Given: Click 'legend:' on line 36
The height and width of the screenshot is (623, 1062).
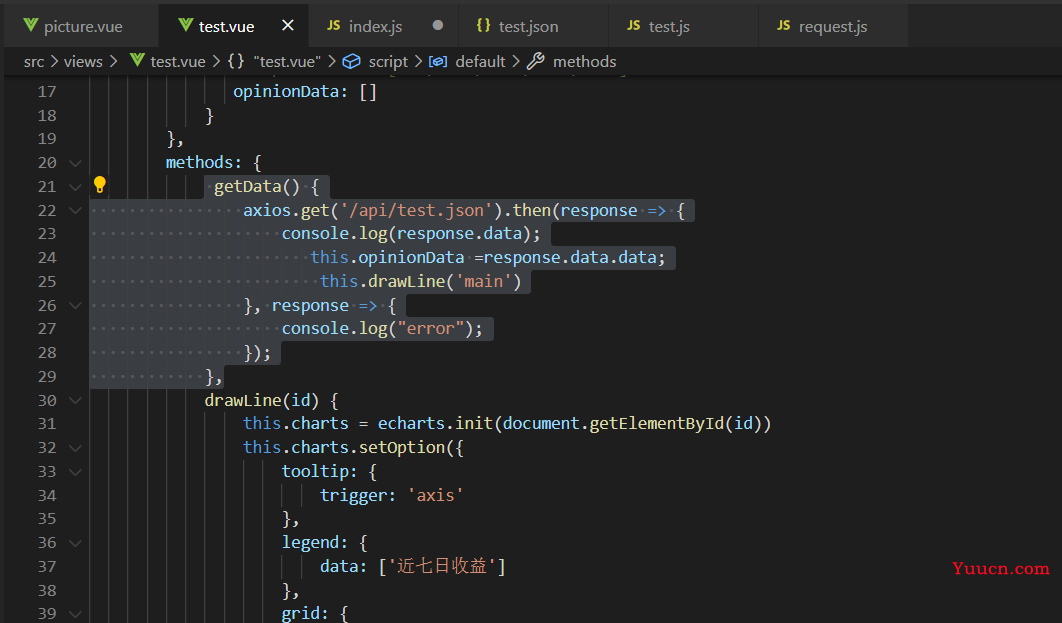Looking at the screenshot, I should (315, 542).
